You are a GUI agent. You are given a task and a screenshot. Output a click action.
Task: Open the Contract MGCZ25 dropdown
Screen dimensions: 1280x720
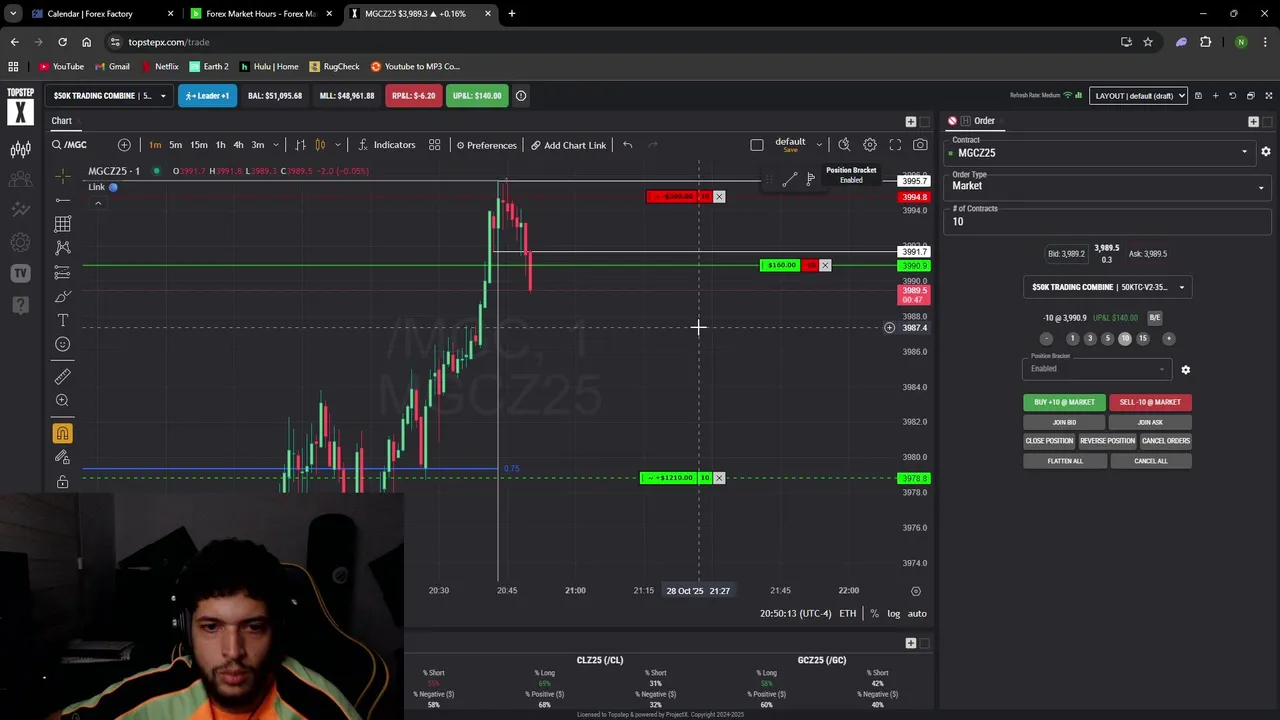click(x=1099, y=152)
